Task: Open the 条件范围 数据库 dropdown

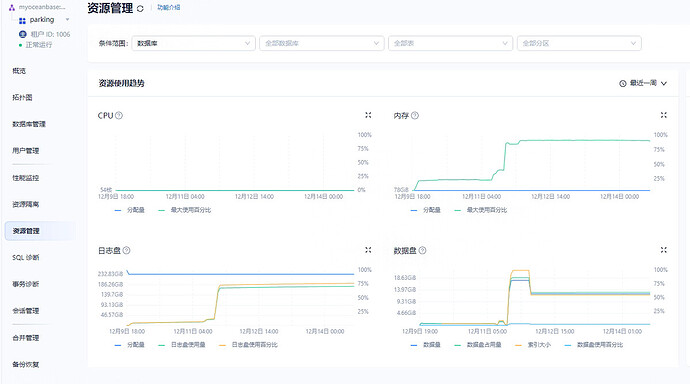Action: pos(194,43)
